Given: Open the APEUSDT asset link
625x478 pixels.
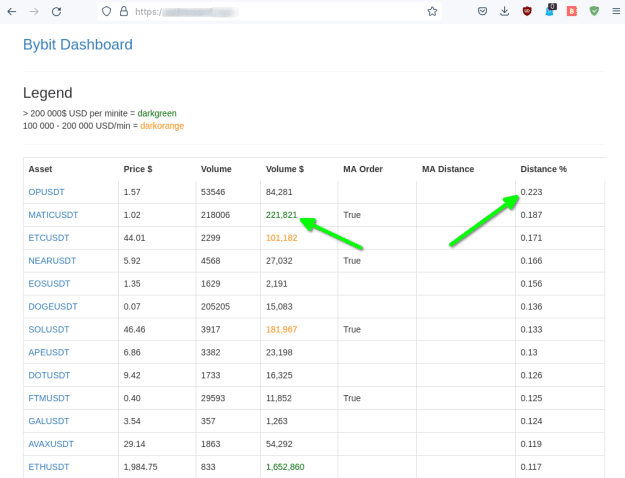Looking at the screenshot, I should [x=49, y=352].
